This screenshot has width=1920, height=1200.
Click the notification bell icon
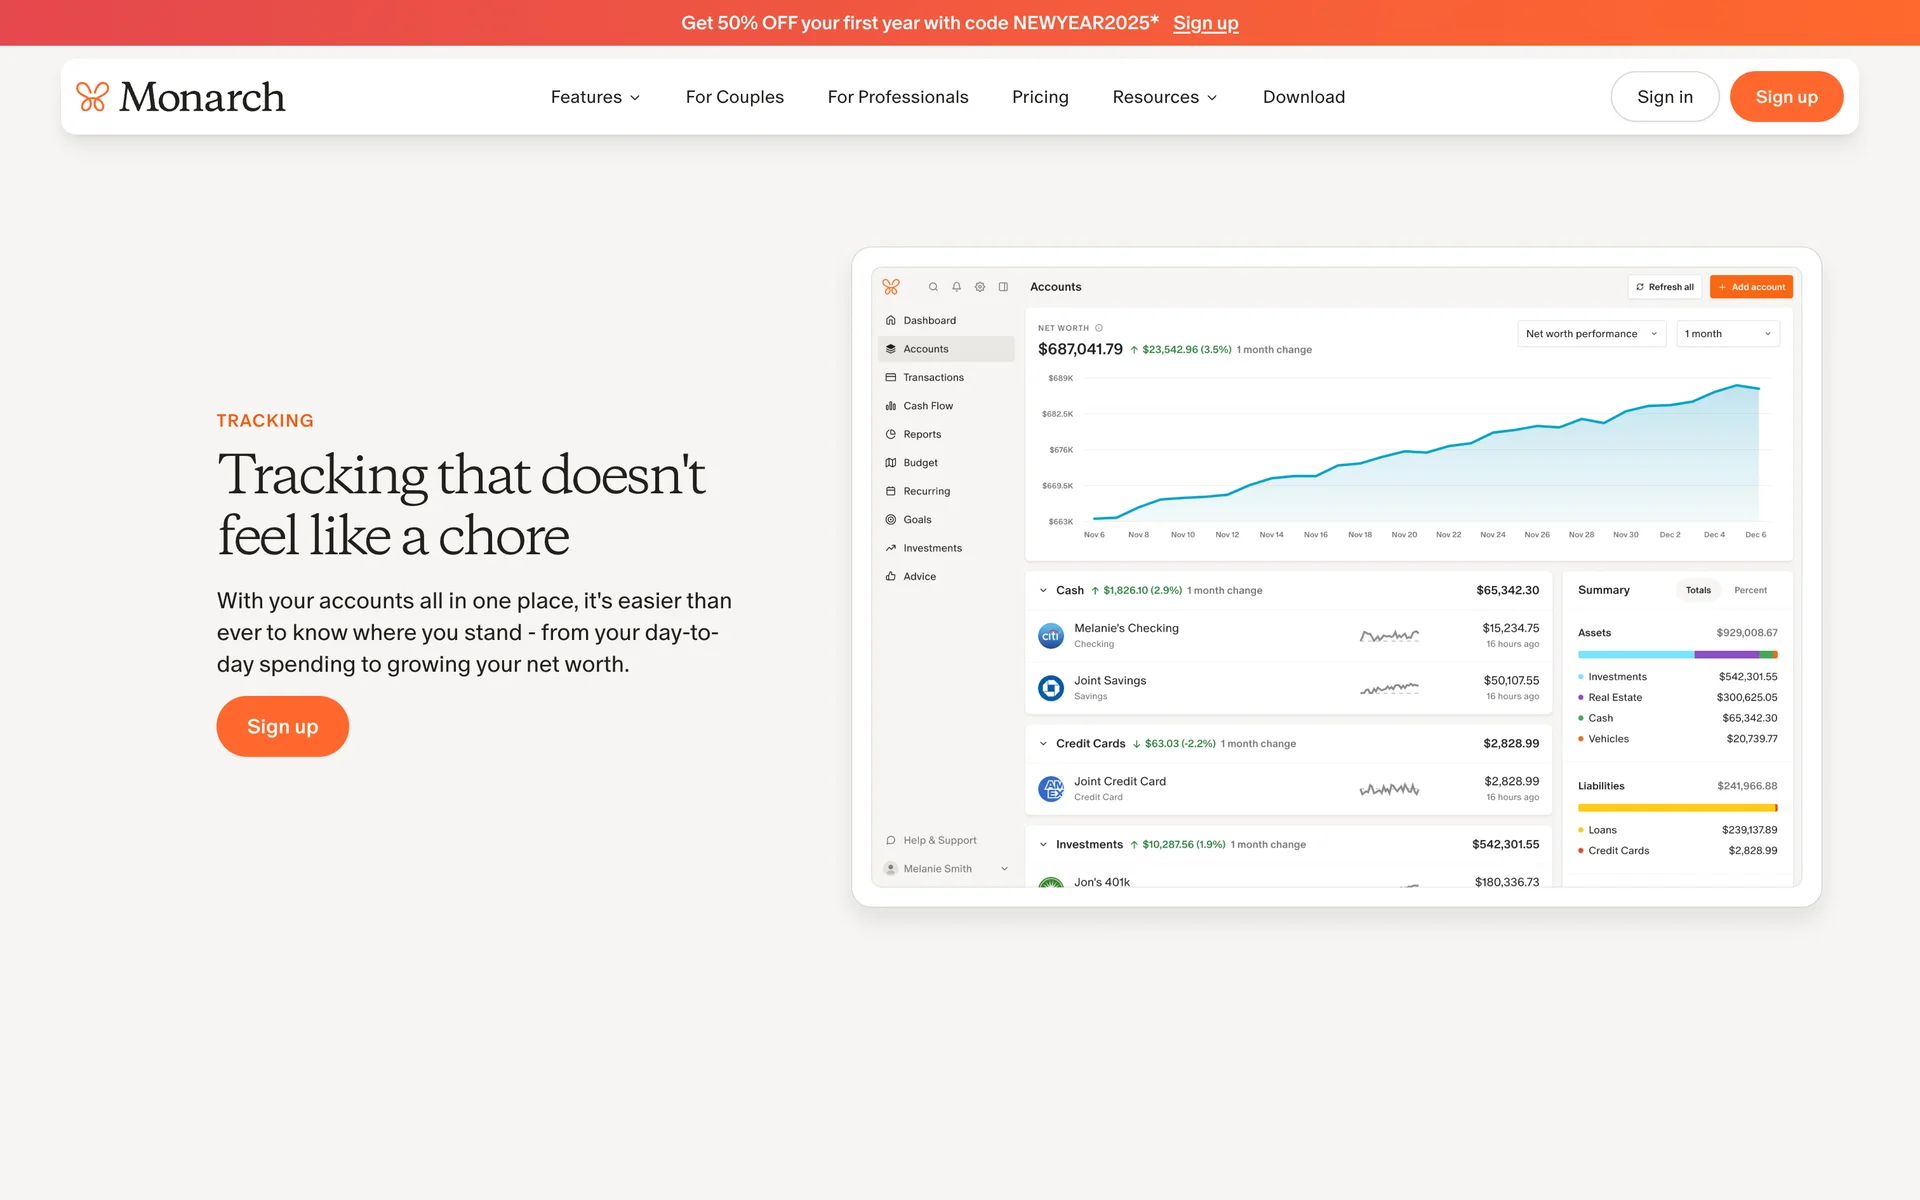click(956, 287)
